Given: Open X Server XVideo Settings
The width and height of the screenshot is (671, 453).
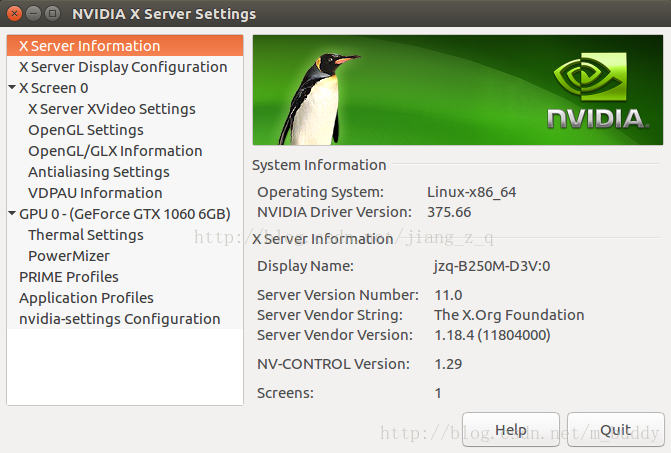Looking at the screenshot, I should point(112,109).
